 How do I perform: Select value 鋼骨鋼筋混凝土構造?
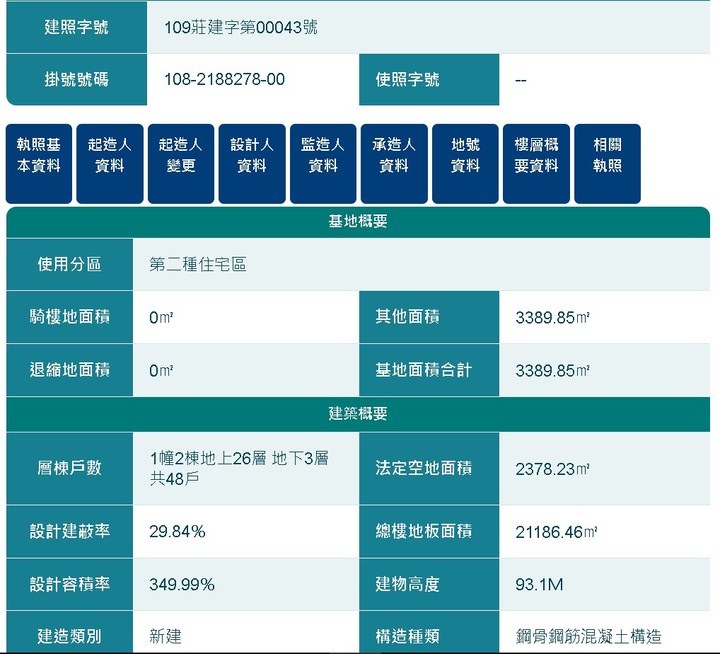589,637
